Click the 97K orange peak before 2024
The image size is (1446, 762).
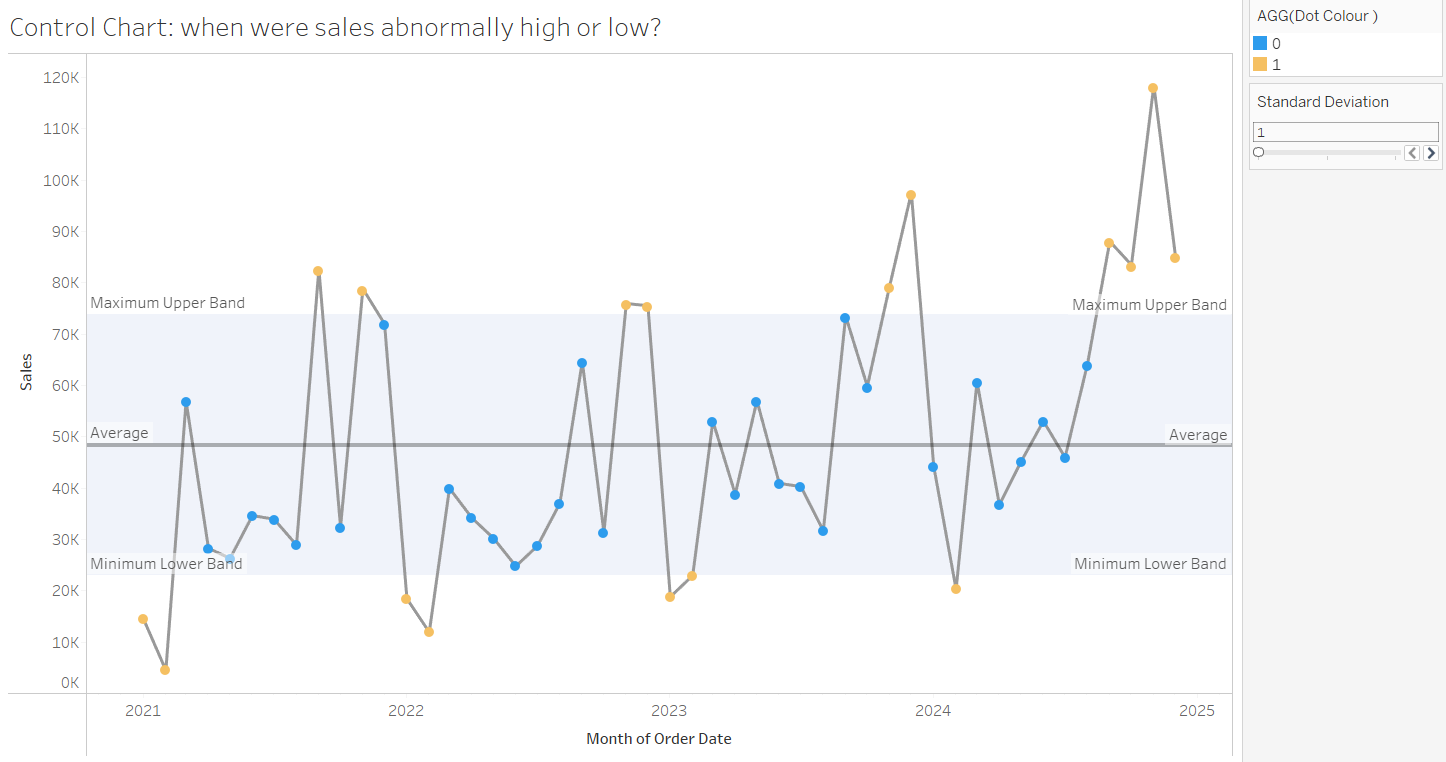coord(909,196)
